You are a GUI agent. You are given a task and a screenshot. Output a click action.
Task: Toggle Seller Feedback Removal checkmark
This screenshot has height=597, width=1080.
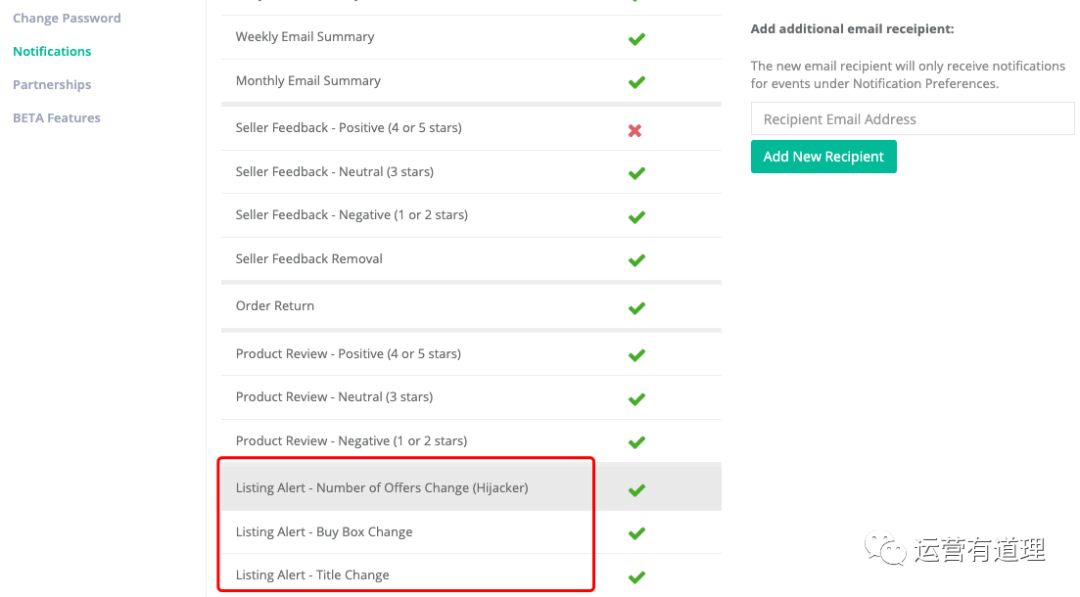(x=636, y=260)
